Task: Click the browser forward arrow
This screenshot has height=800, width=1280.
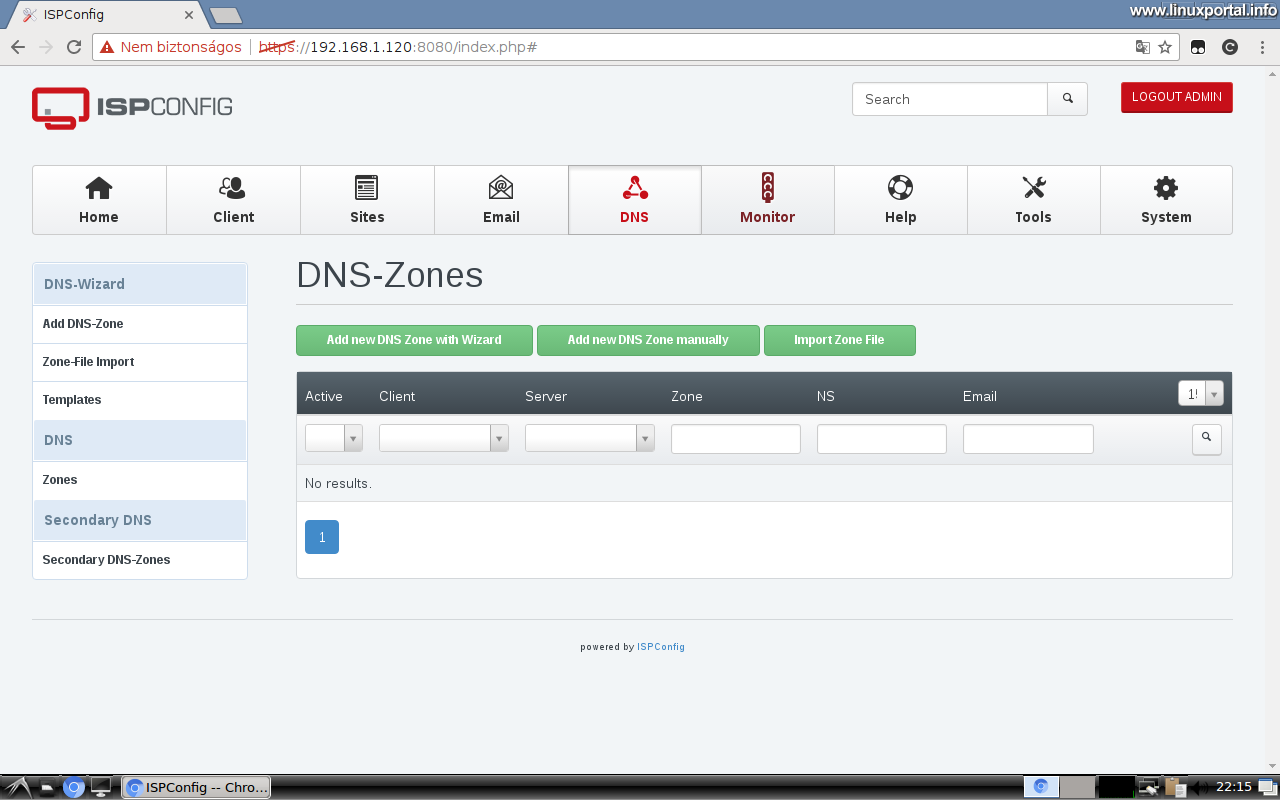Action: coord(46,47)
